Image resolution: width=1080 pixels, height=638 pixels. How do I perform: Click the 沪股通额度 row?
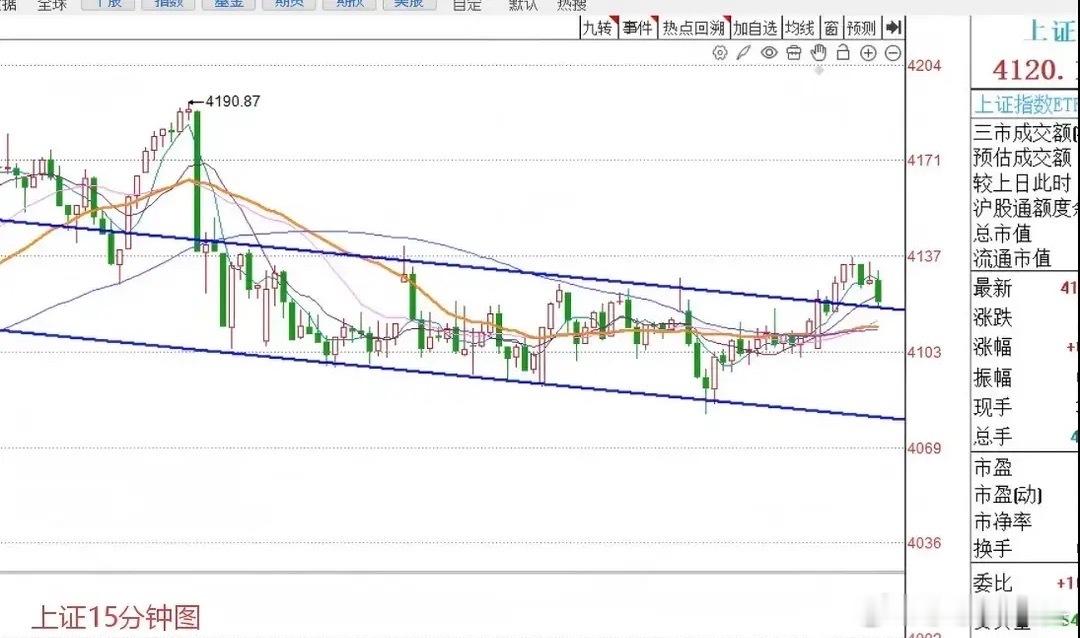click(1026, 207)
